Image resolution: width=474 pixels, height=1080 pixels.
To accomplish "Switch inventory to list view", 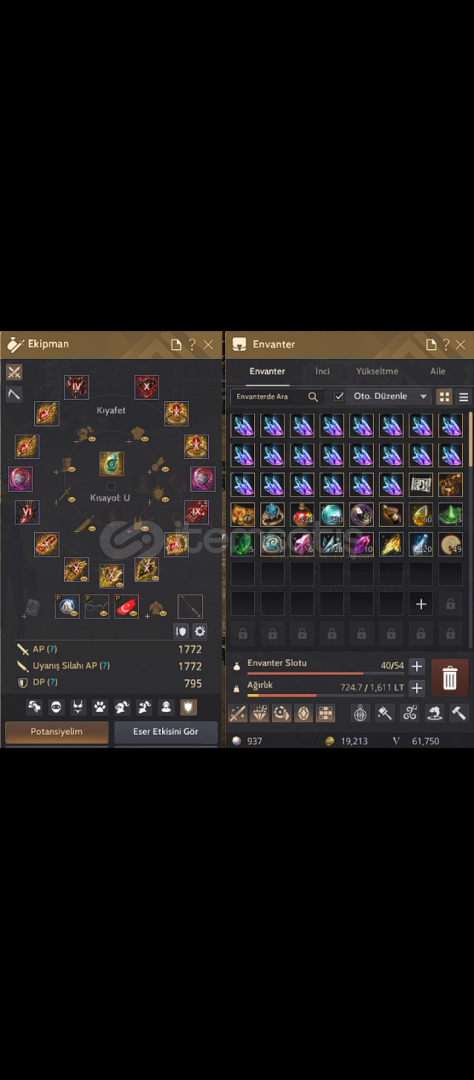I will 464,397.
